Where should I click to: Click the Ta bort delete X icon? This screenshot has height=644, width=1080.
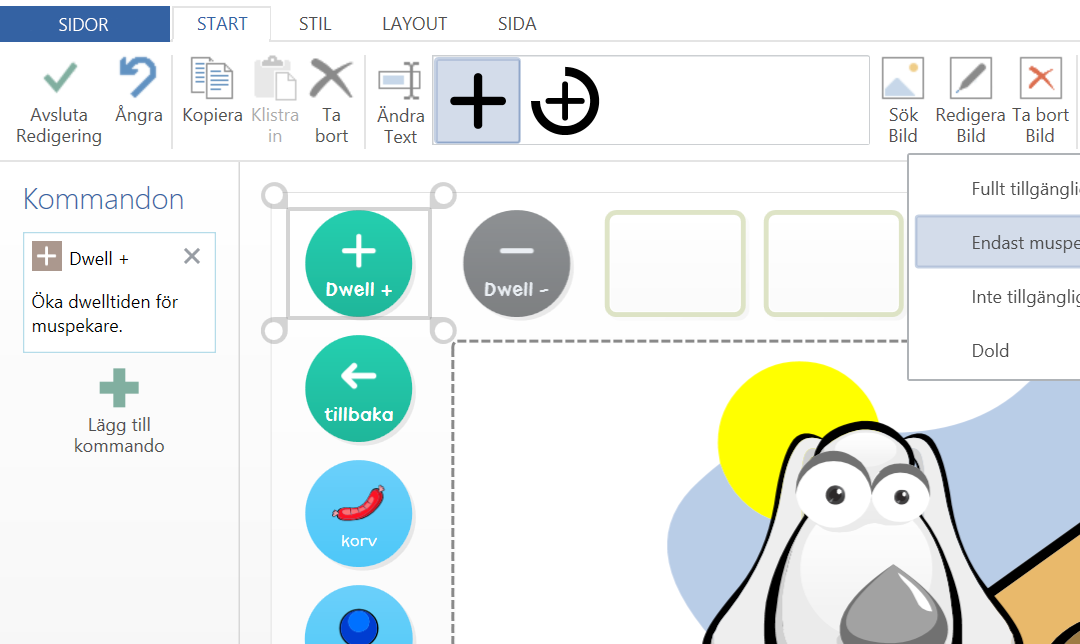[331, 78]
